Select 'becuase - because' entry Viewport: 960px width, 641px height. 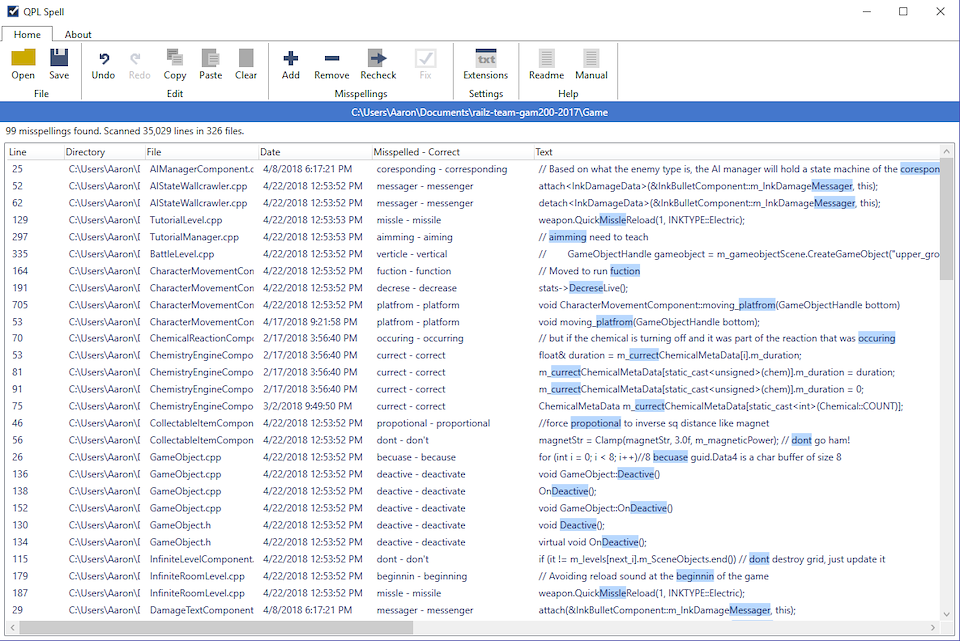416,457
